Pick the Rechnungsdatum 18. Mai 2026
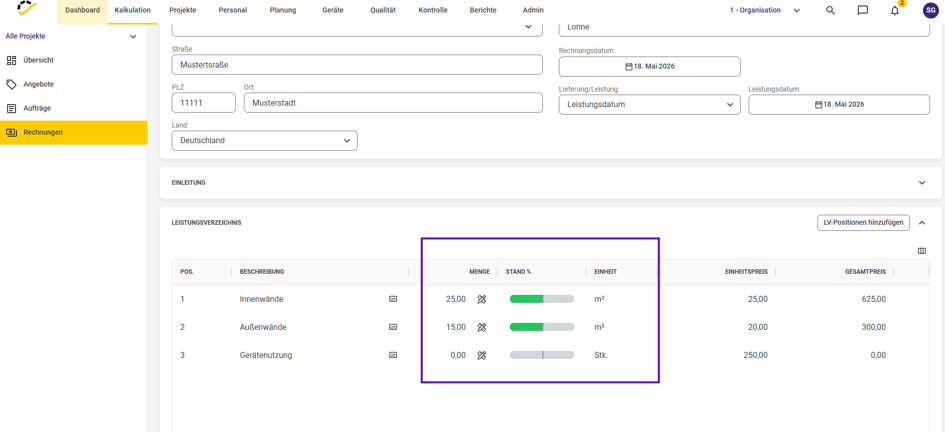The image size is (945, 432). (650, 66)
